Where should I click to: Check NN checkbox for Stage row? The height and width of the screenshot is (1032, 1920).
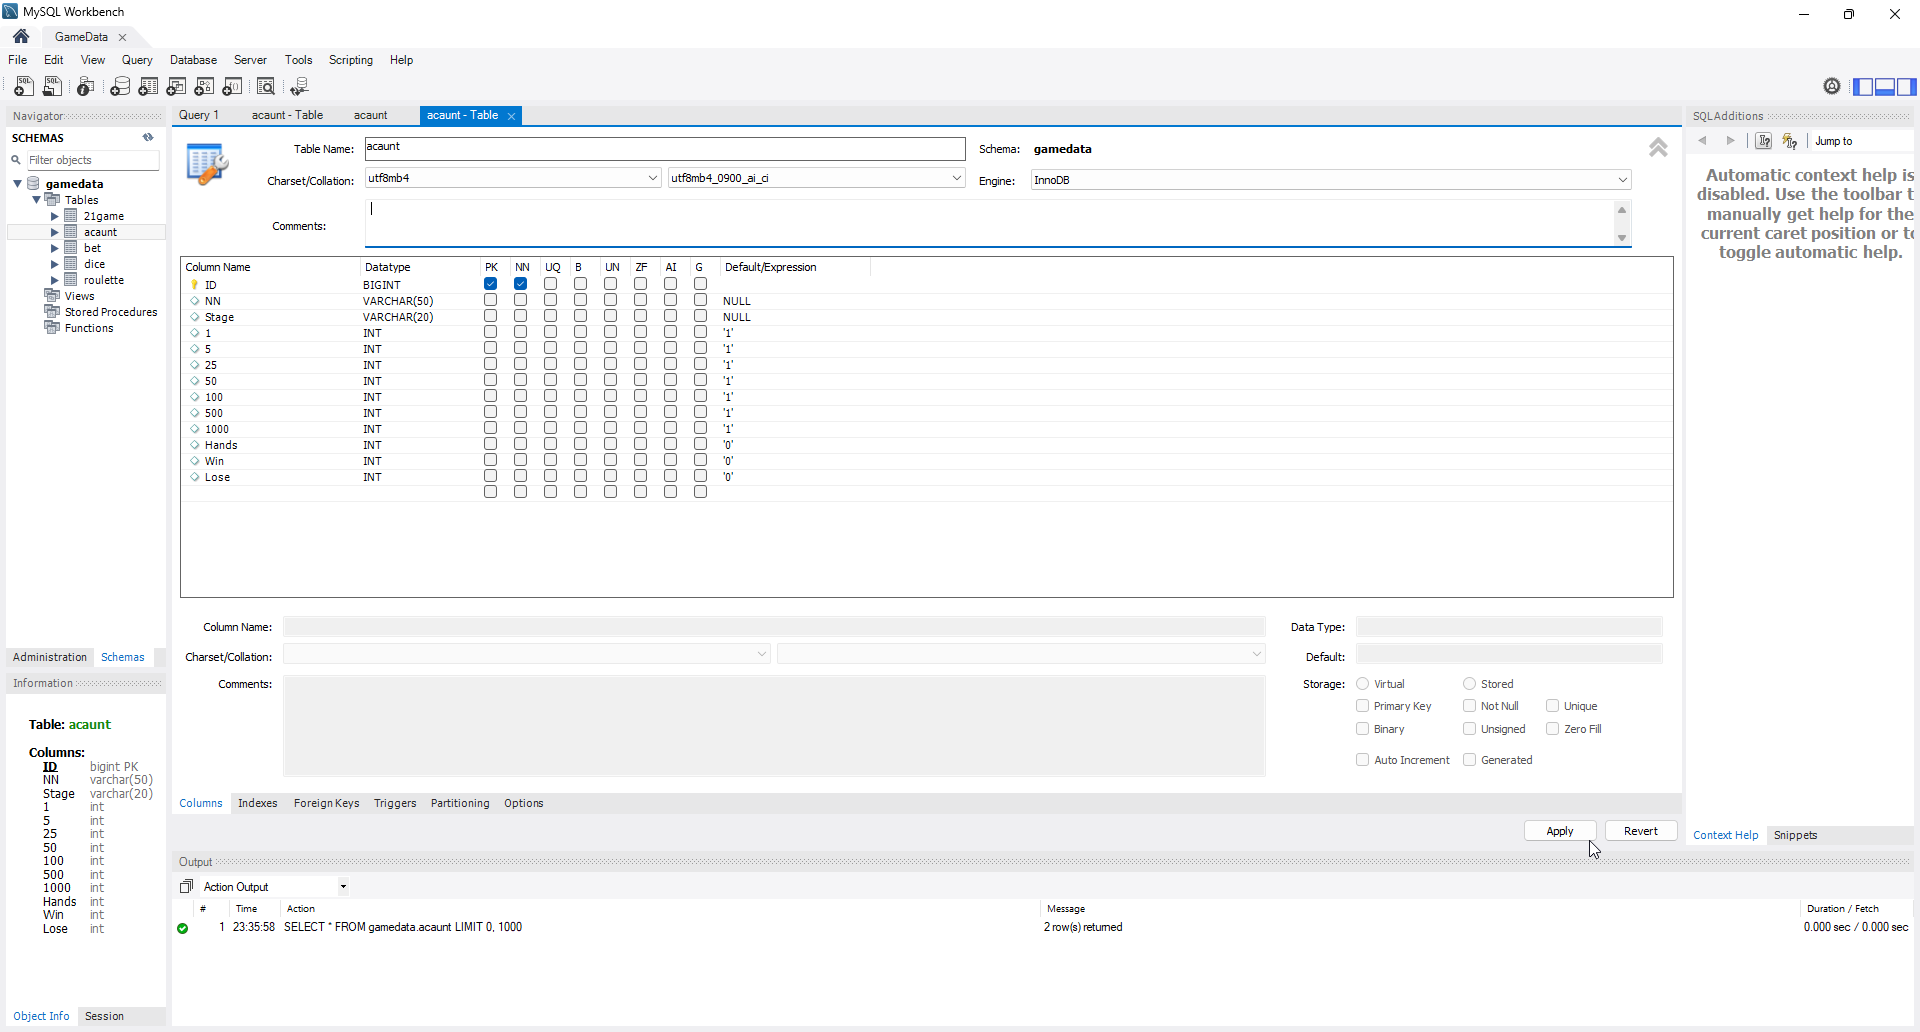coord(520,316)
